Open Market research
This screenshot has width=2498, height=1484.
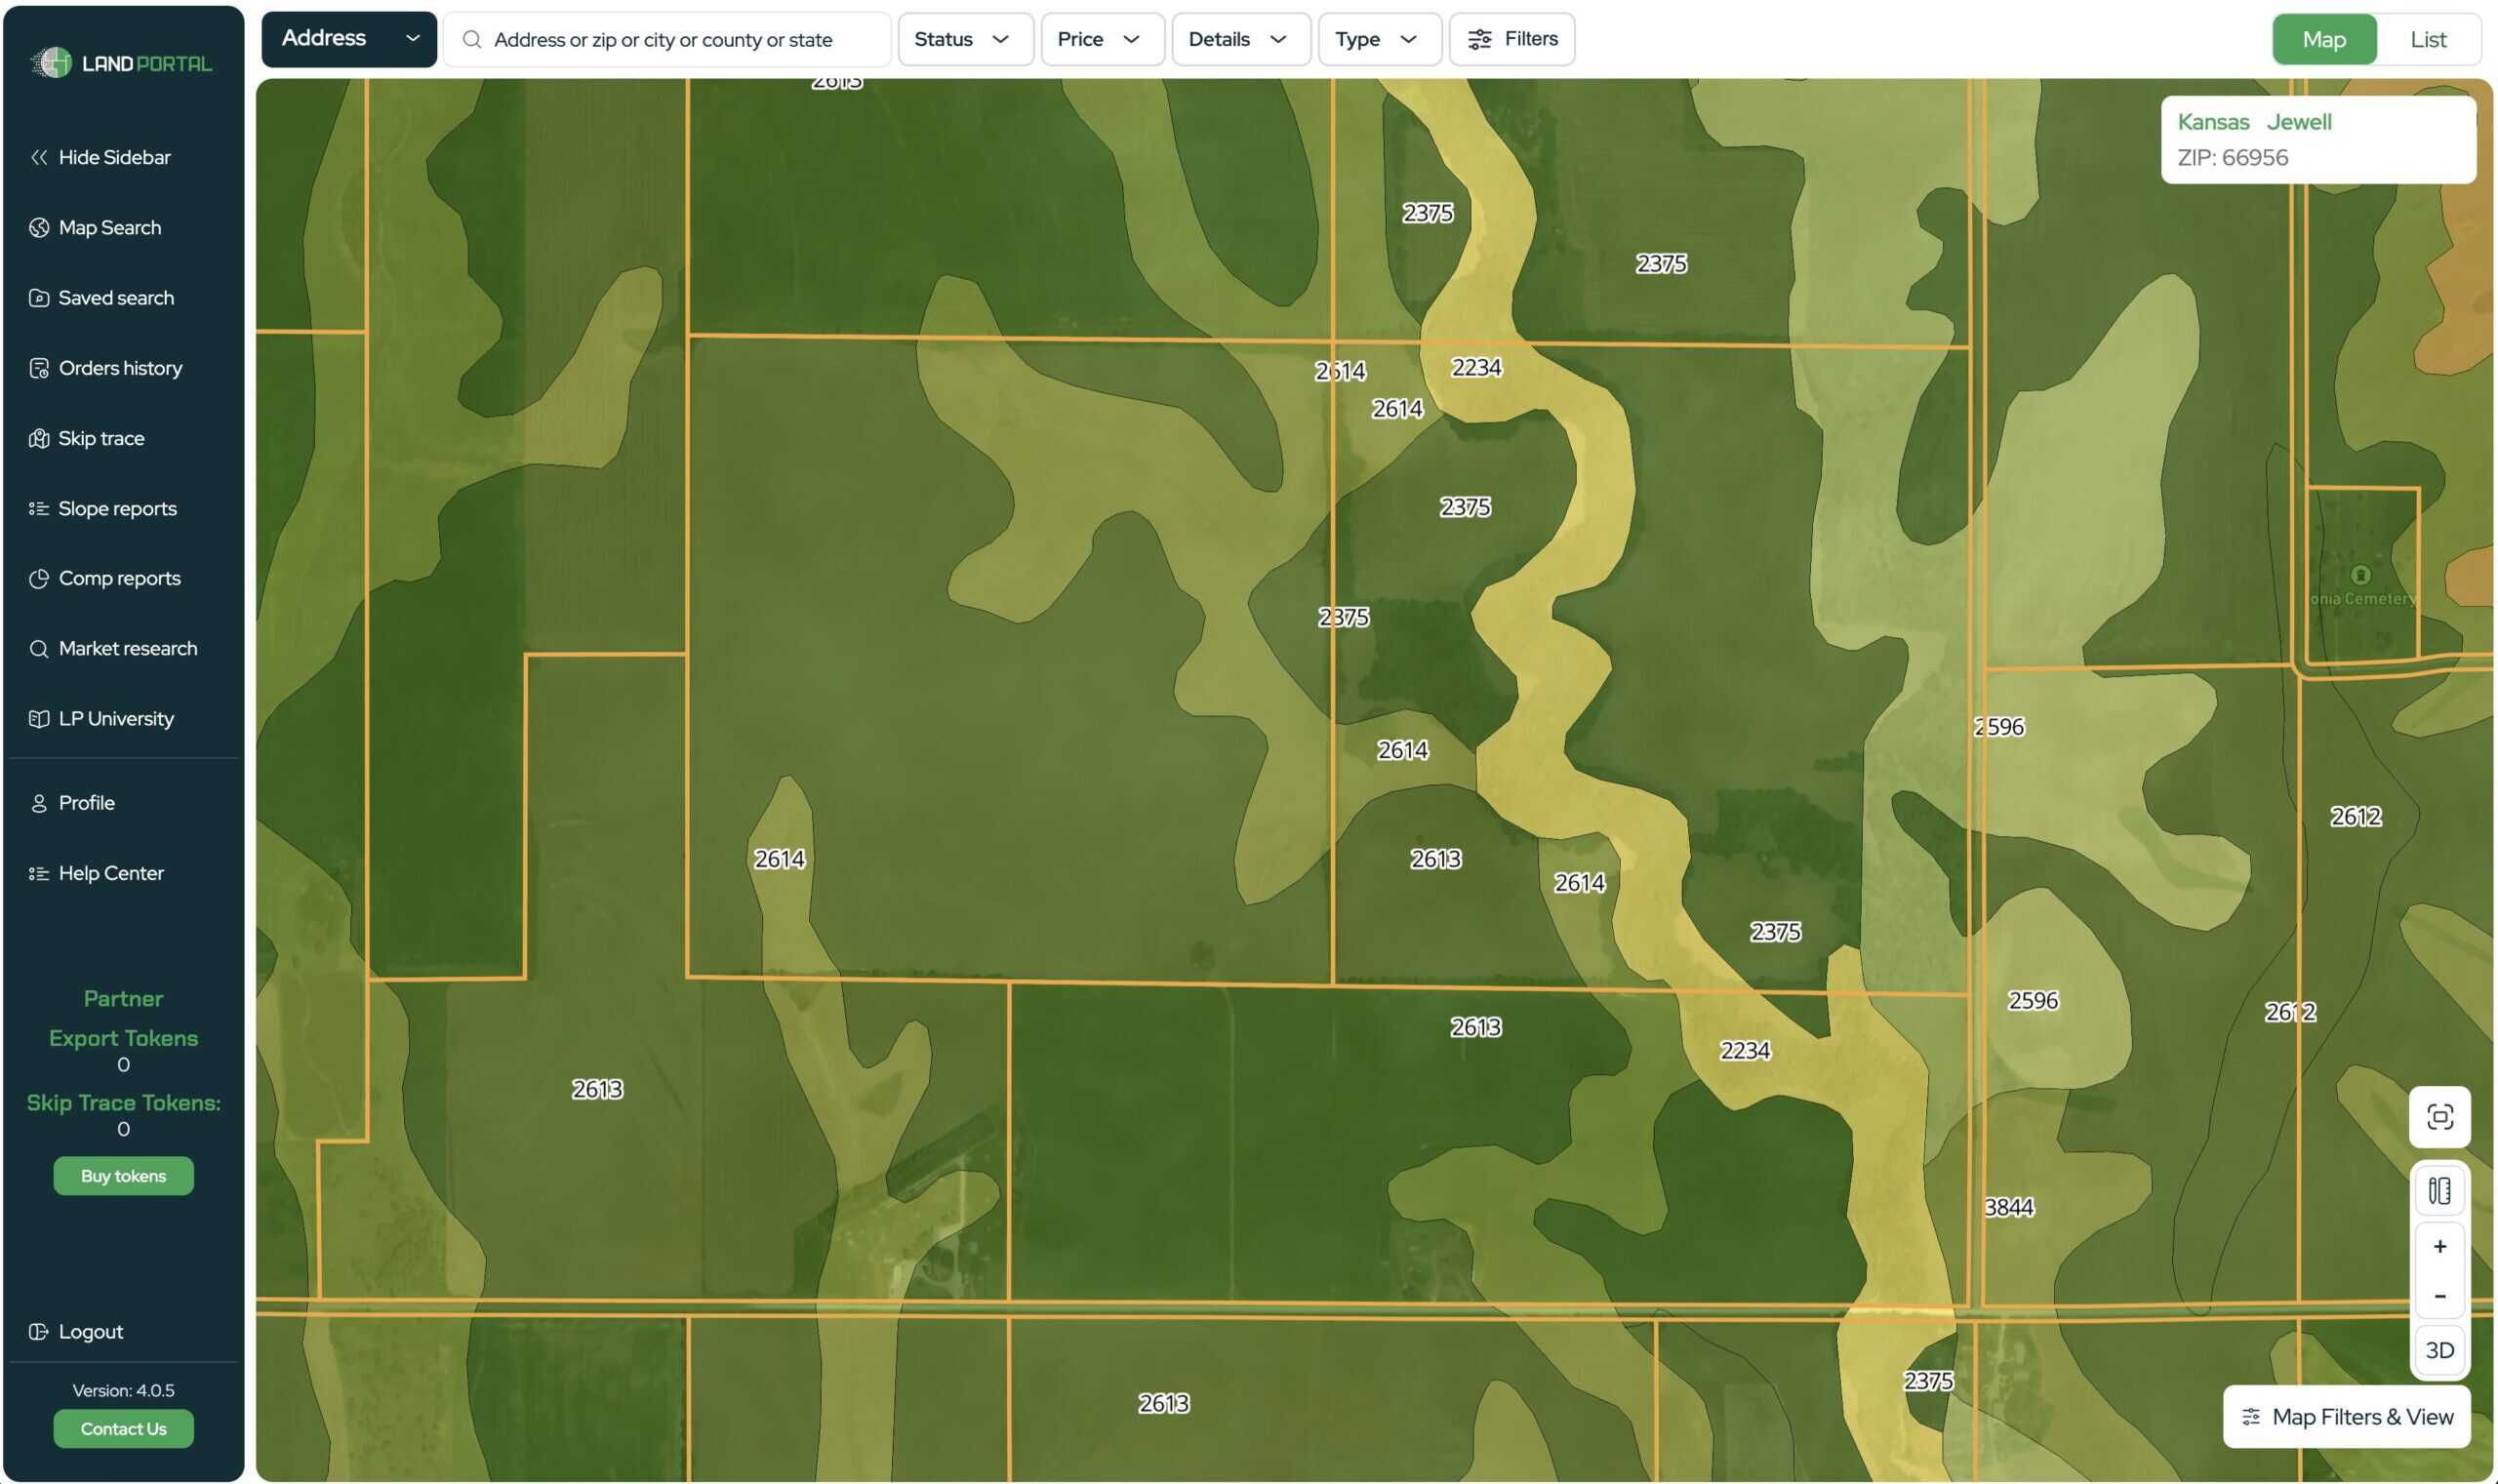click(127, 648)
